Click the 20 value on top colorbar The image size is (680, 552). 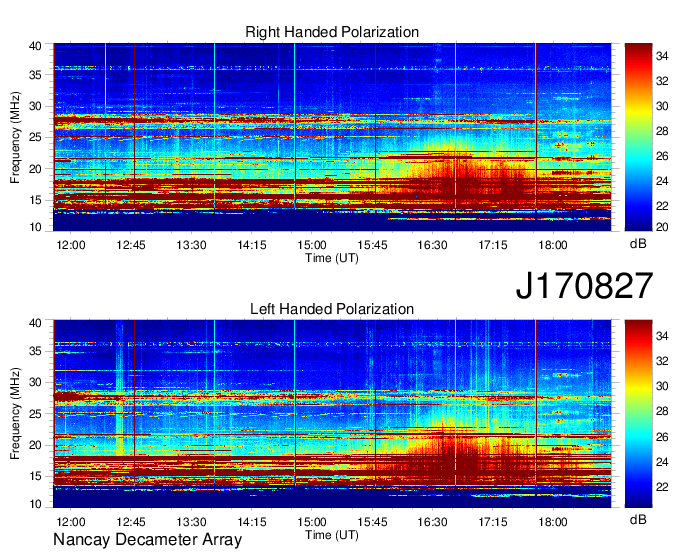point(662,227)
